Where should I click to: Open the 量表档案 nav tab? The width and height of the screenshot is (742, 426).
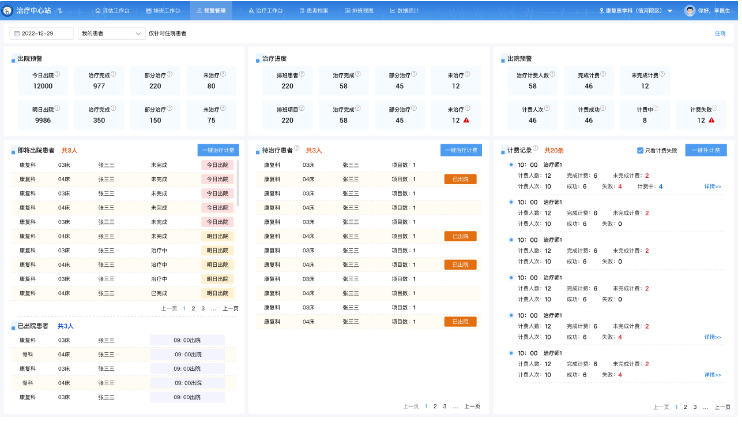(x=314, y=10)
